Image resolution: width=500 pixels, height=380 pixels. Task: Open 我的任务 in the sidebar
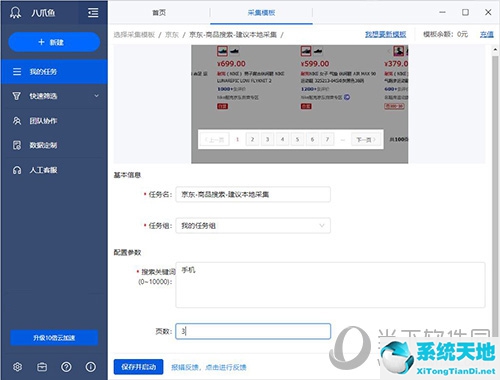coord(54,72)
